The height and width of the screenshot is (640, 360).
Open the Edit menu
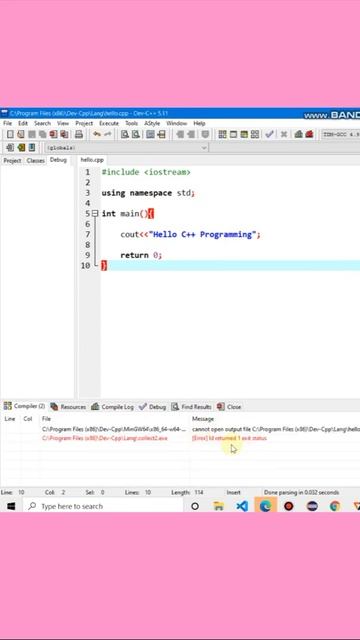(x=23, y=123)
